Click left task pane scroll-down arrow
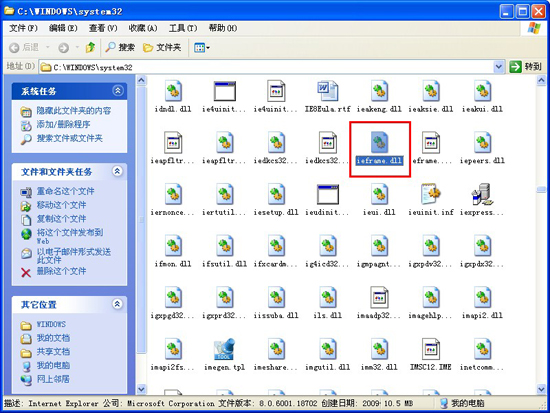Viewport: 550px width, 413px height. tap(141, 389)
